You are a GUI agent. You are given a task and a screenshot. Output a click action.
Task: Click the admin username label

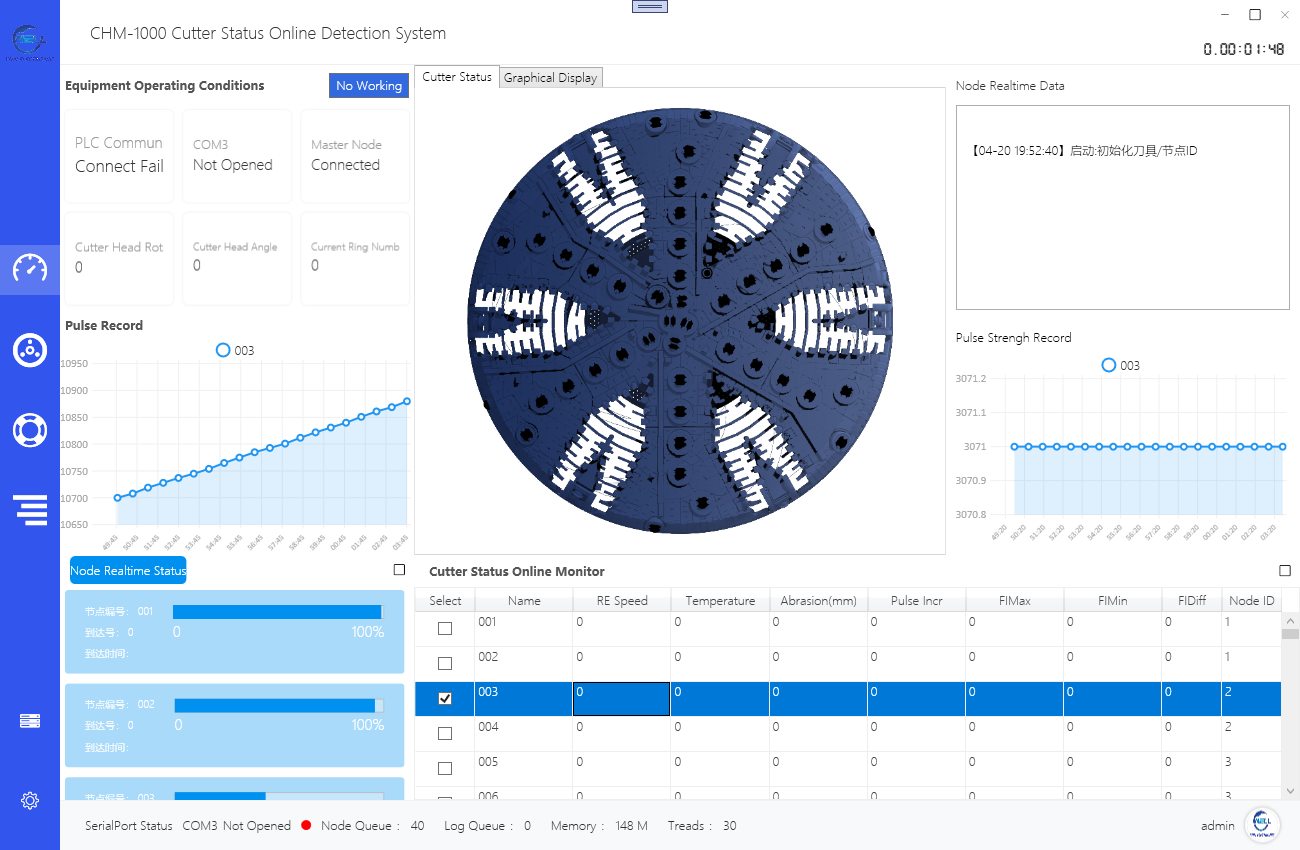click(x=1218, y=826)
